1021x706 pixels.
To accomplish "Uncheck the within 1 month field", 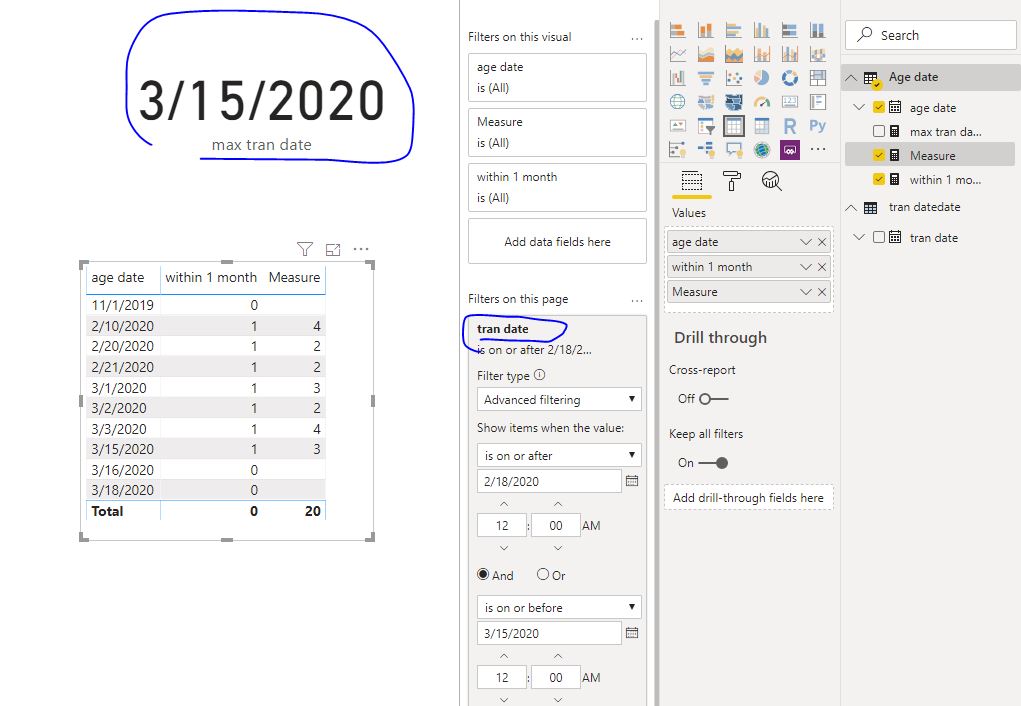I will click(878, 179).
